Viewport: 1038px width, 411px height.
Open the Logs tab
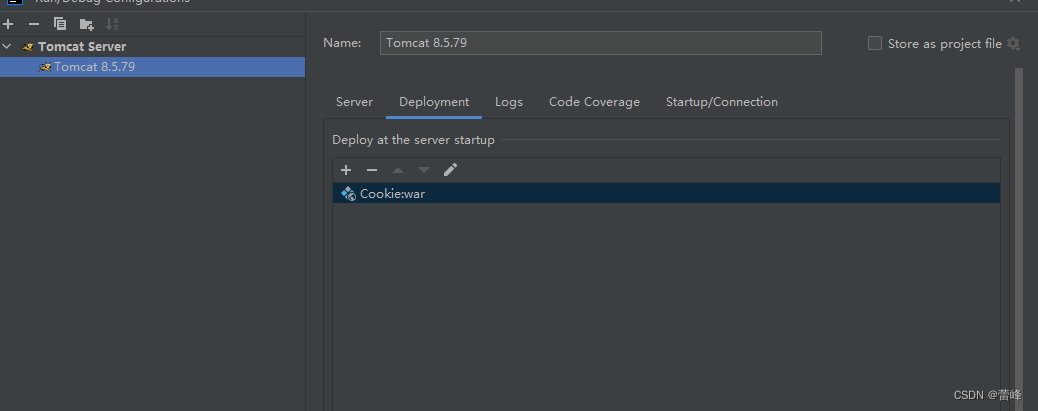[508, 102]
